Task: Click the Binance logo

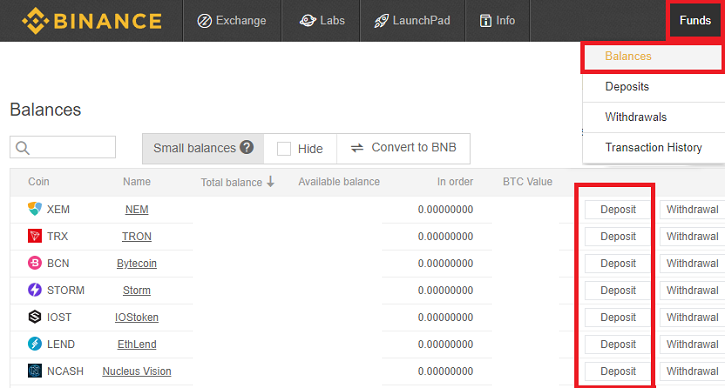Action: pos(92,21)
